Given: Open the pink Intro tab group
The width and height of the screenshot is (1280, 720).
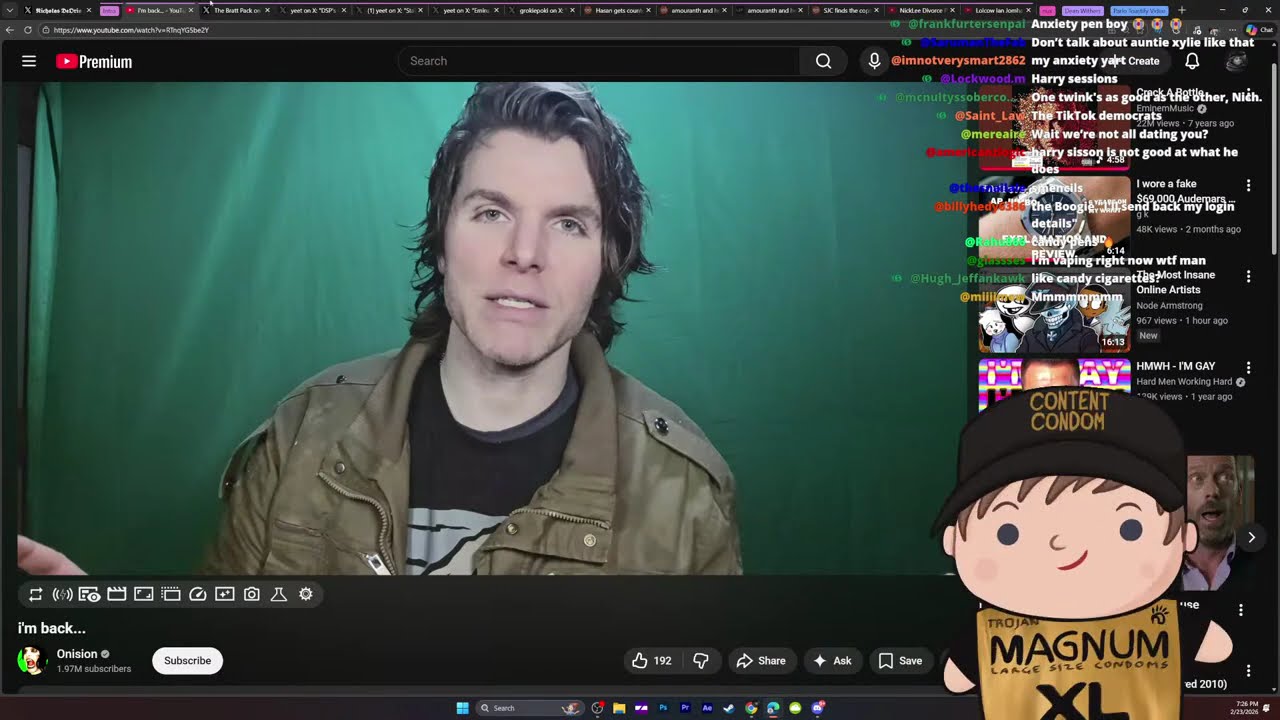Looking at the screenshot, I should click(x=109, y=10).
